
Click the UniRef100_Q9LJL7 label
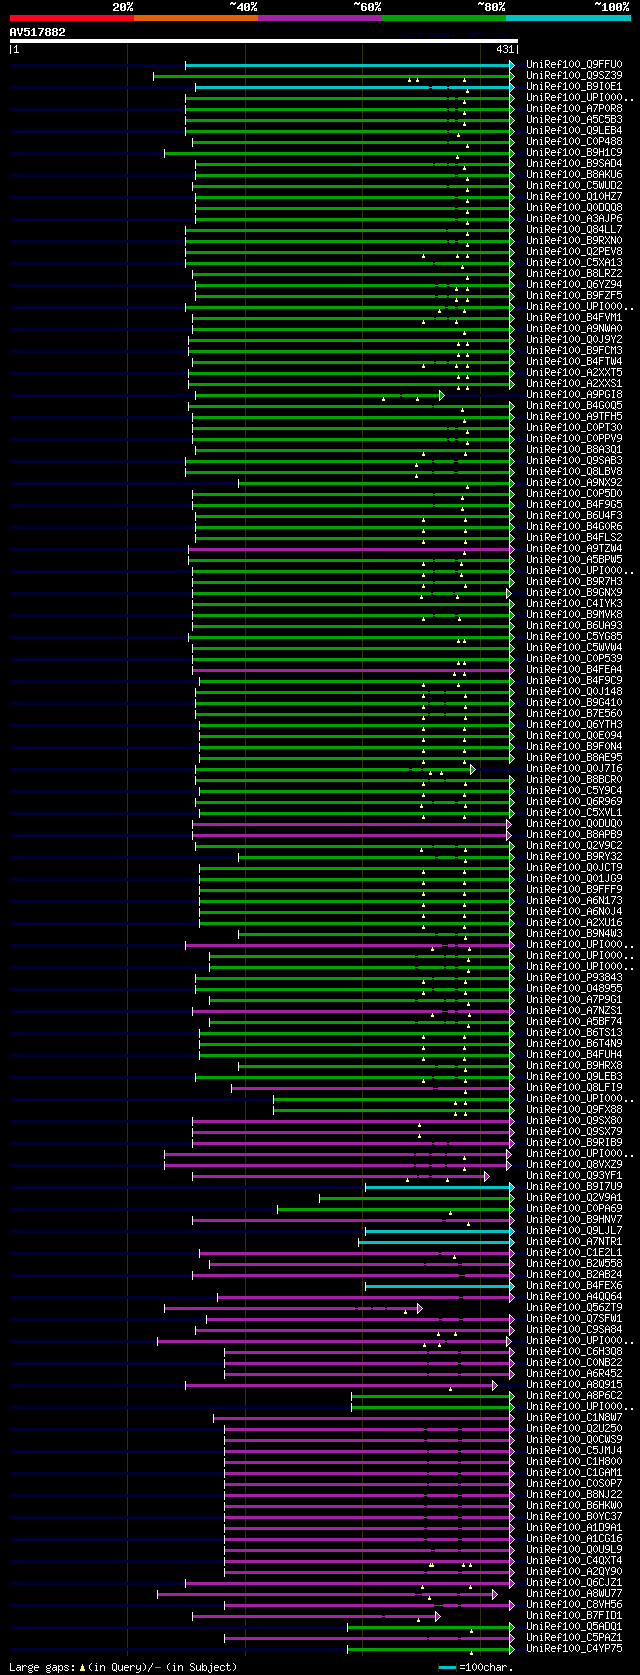574,1231
